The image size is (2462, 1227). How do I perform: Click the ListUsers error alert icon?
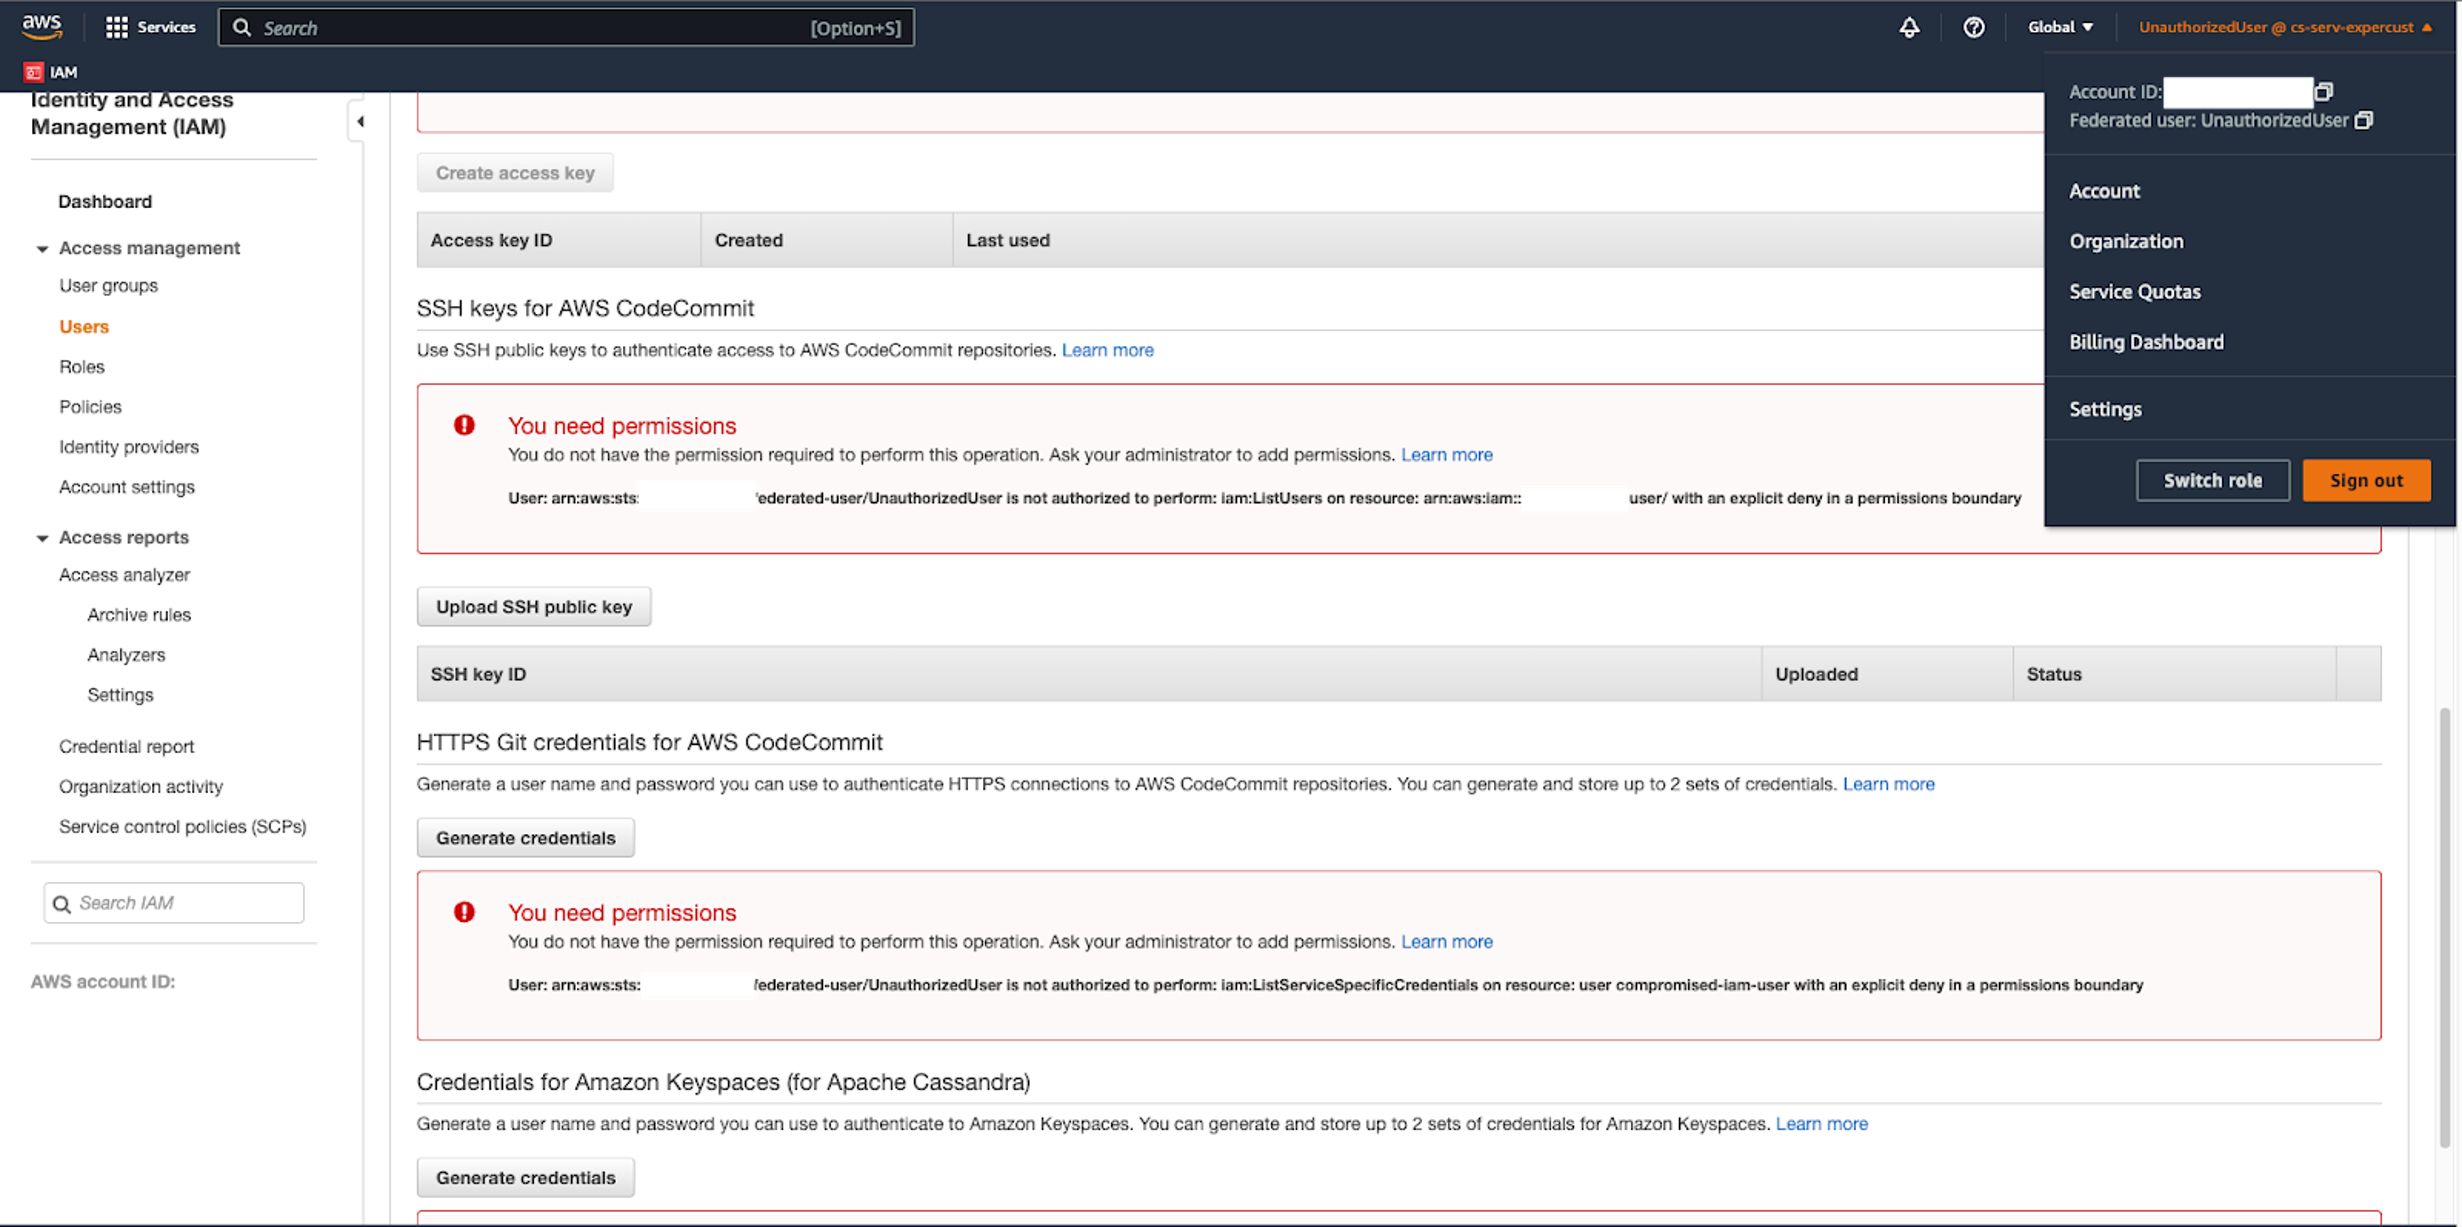pos(464,425)
